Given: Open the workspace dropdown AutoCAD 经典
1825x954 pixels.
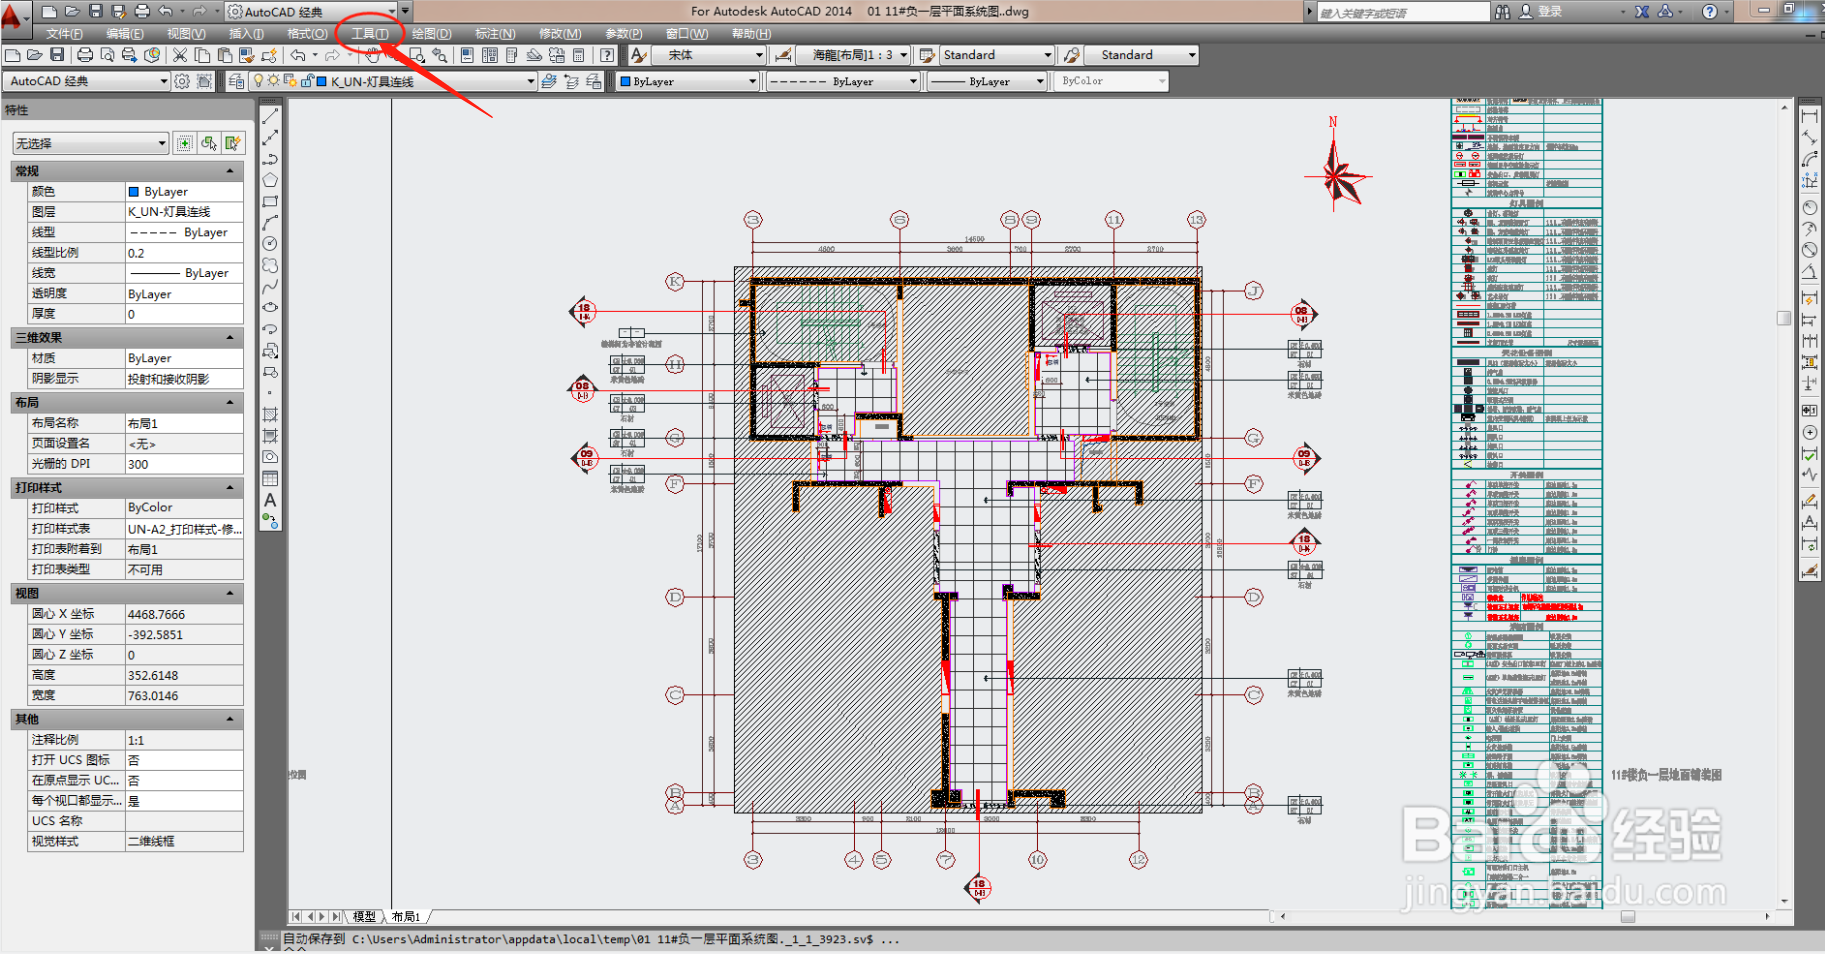Looking at the screenshot, I should (x=87, y=81).
